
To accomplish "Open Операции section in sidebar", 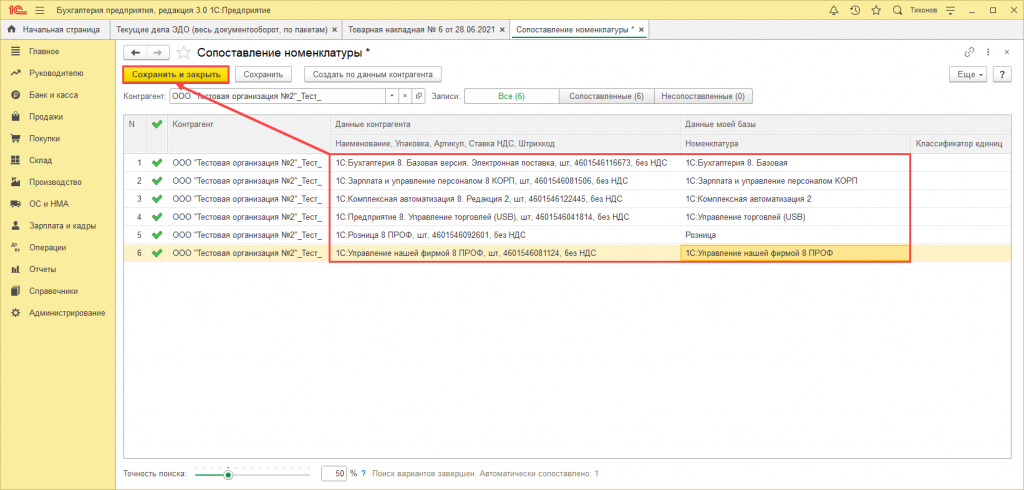I will coord(47,248).
